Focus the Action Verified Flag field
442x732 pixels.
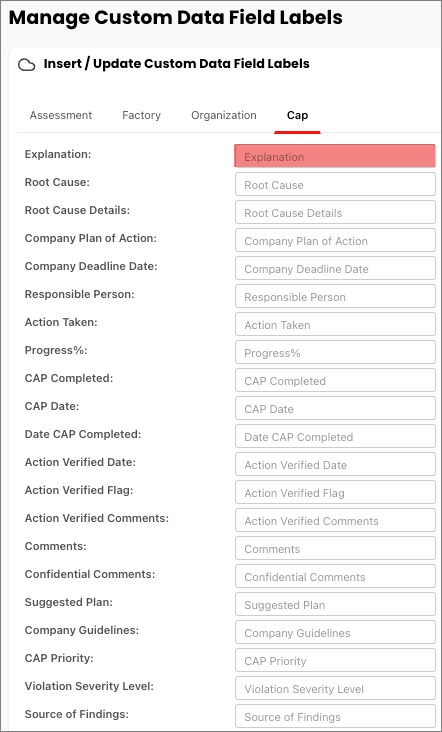point(335,492)
